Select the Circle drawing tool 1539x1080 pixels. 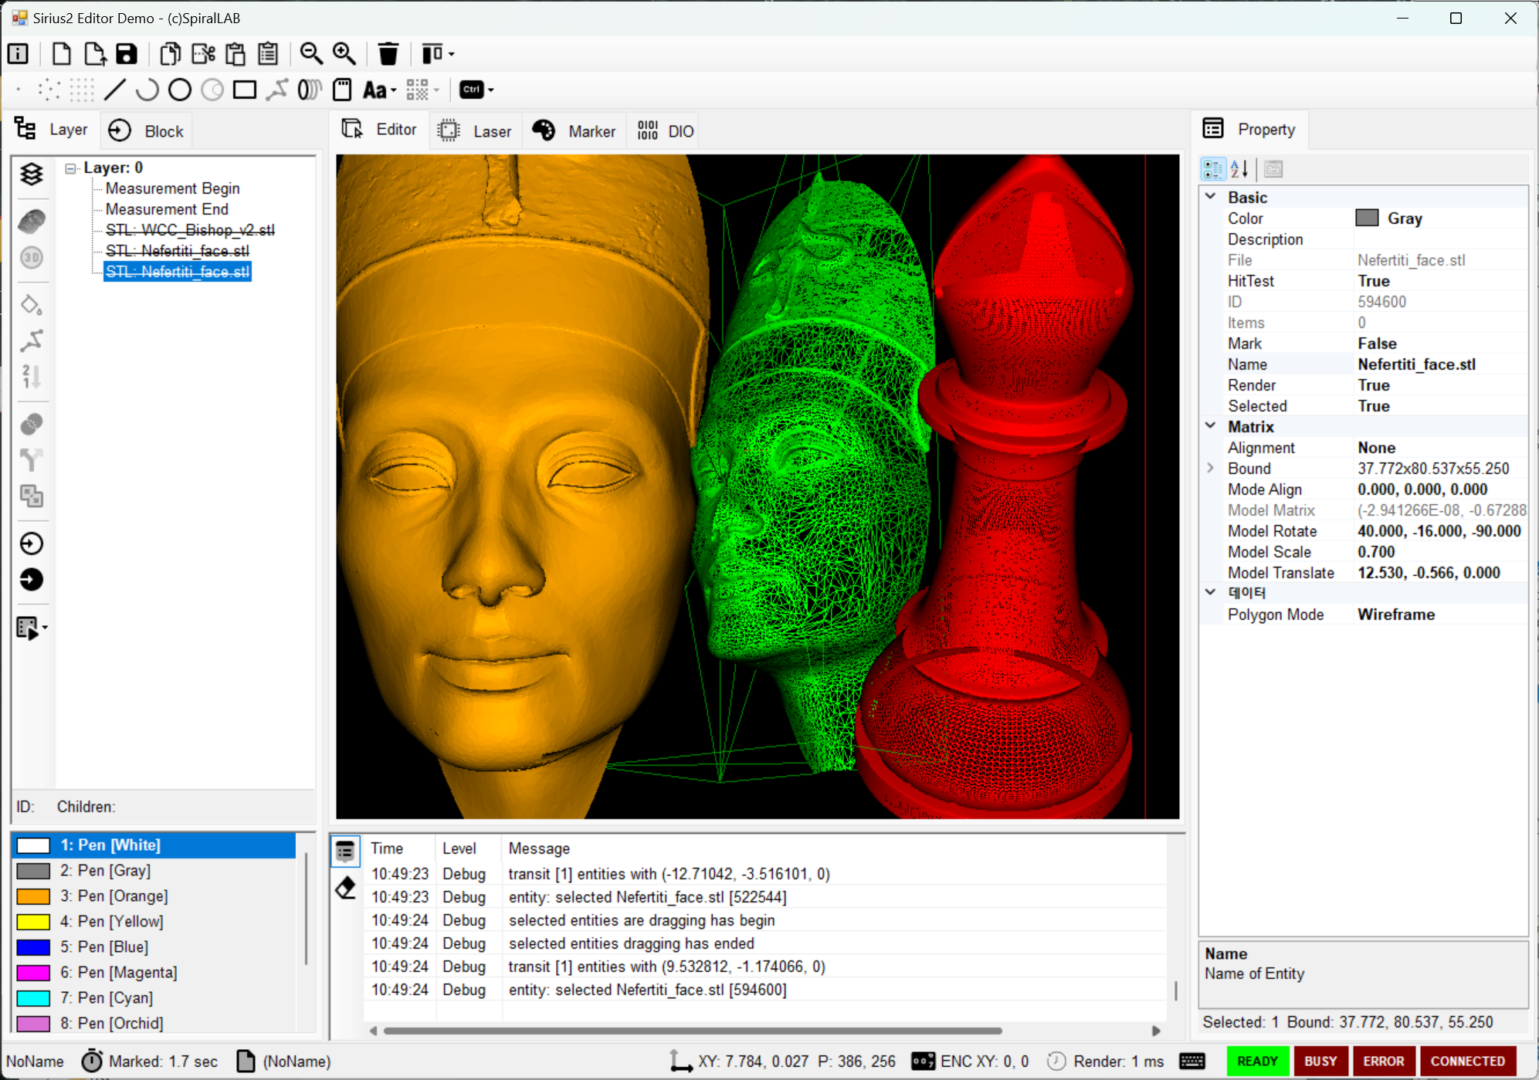tap(180, 90)
